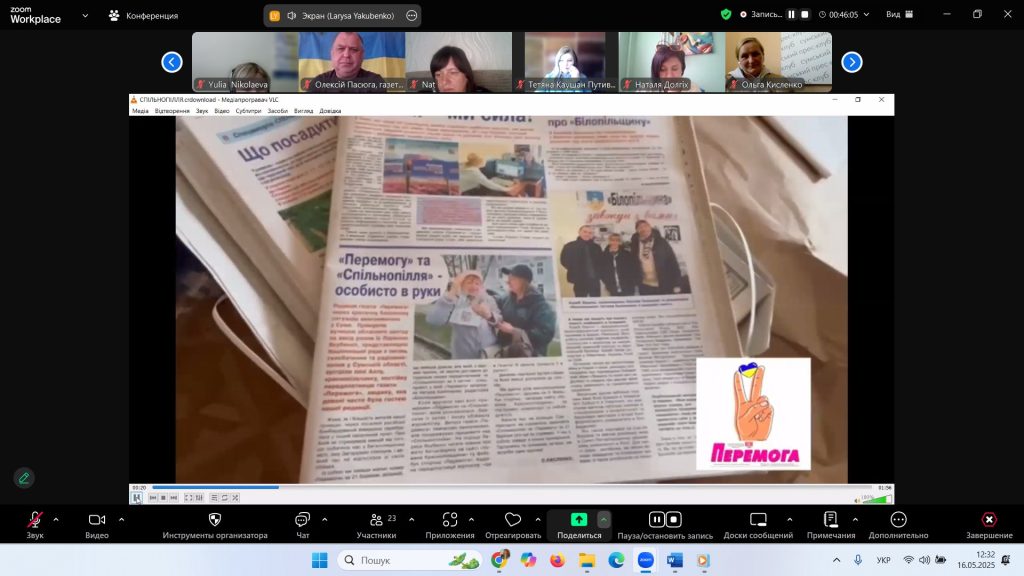
Task: Click the red Завершение end button
Action: [x=989, y=525]
